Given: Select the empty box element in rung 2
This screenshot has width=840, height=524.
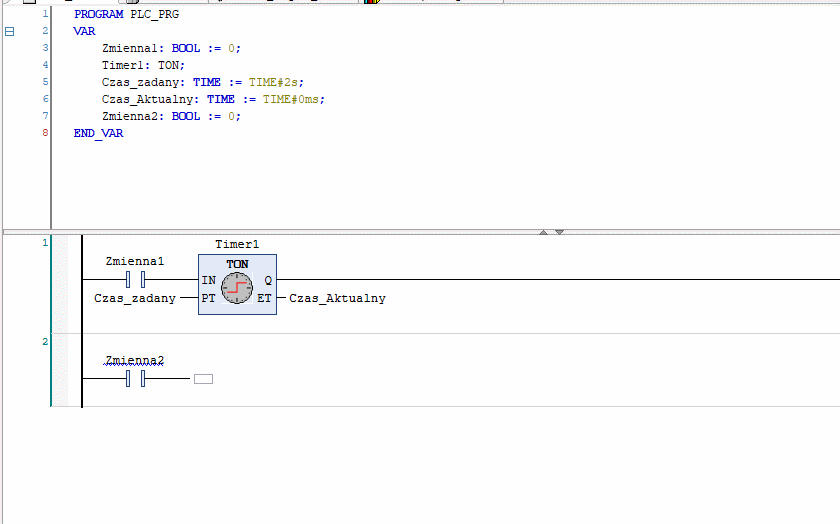Looking at the screenshot, I should [x=203, y=379].
